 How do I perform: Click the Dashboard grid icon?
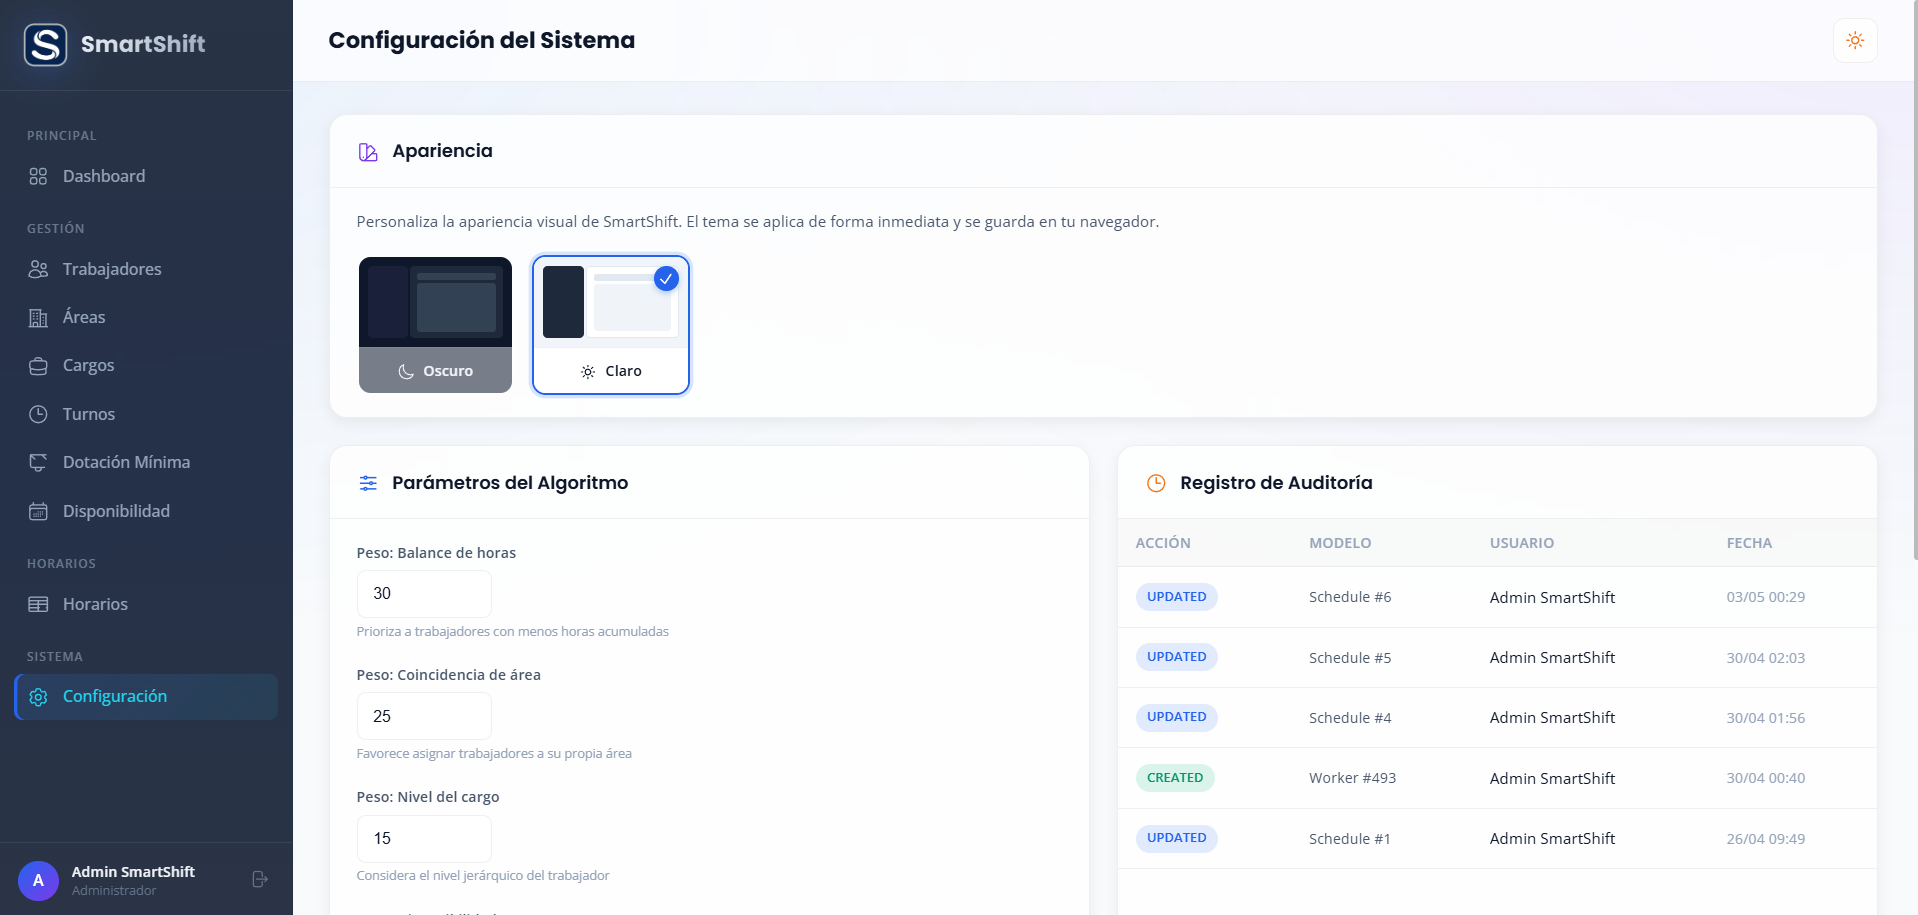pyautogui.click(x=38, y=176)
